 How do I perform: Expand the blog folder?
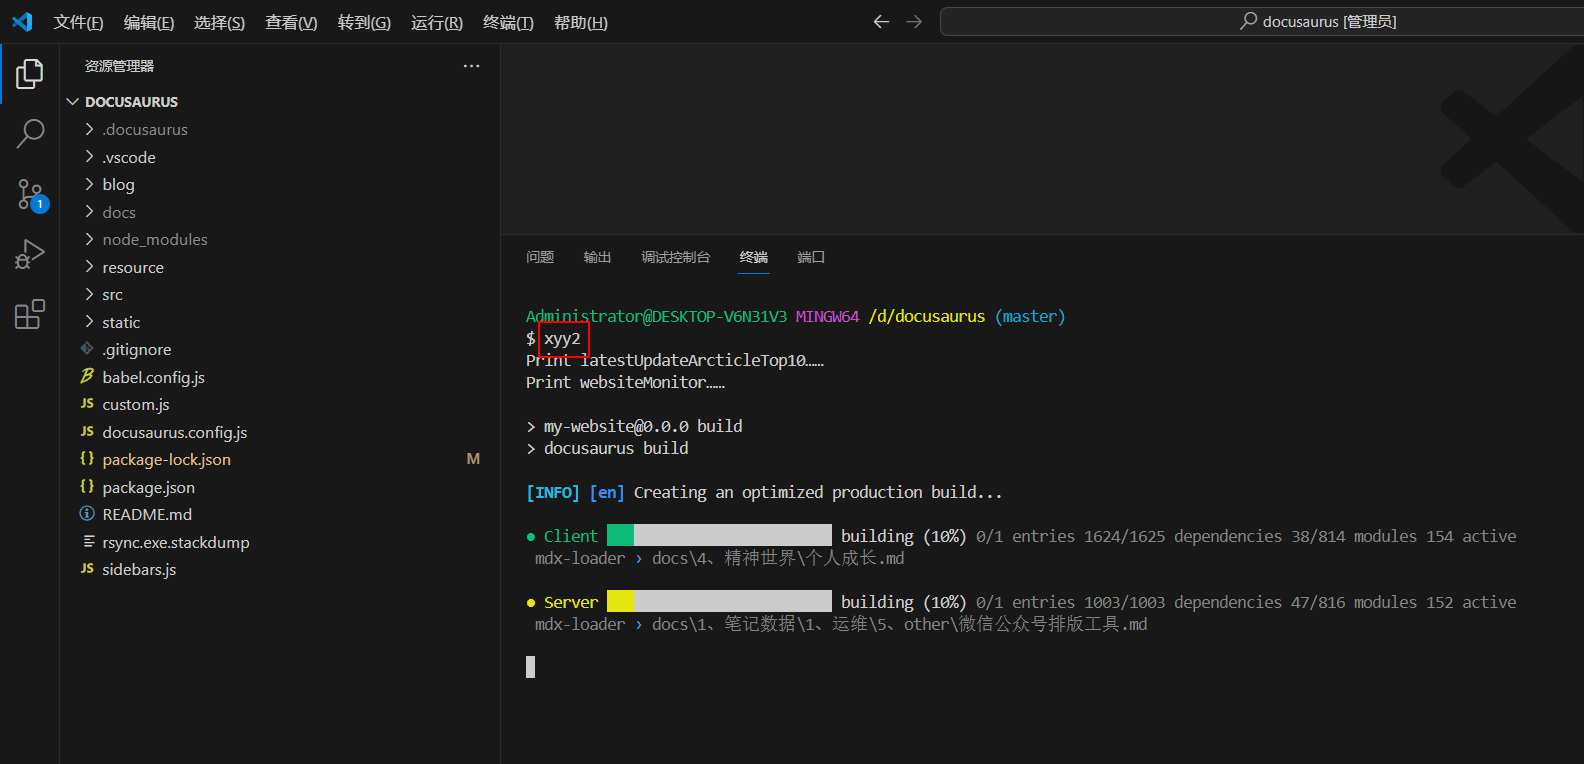(89, 184)
